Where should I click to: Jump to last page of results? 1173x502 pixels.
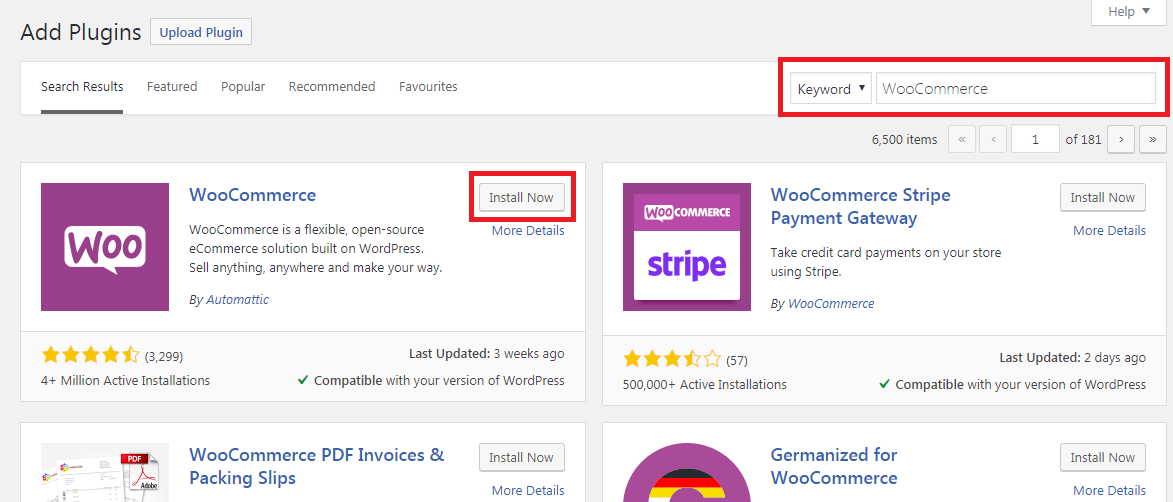coord(1153,139)
